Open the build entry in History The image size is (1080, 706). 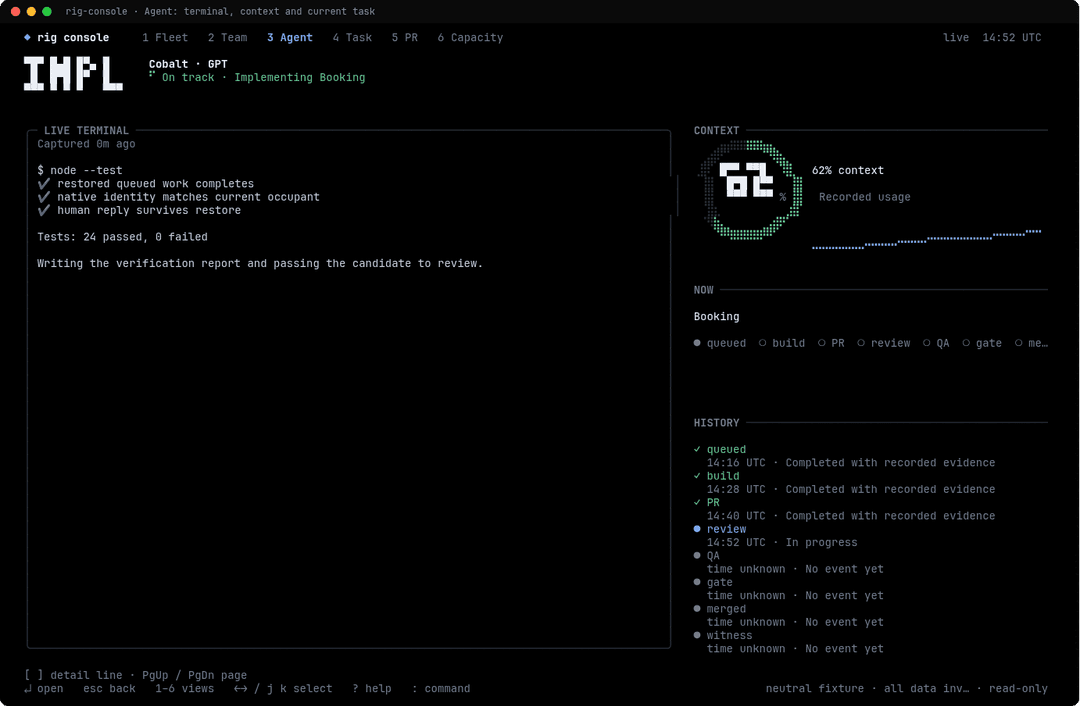tap(723, 476)
